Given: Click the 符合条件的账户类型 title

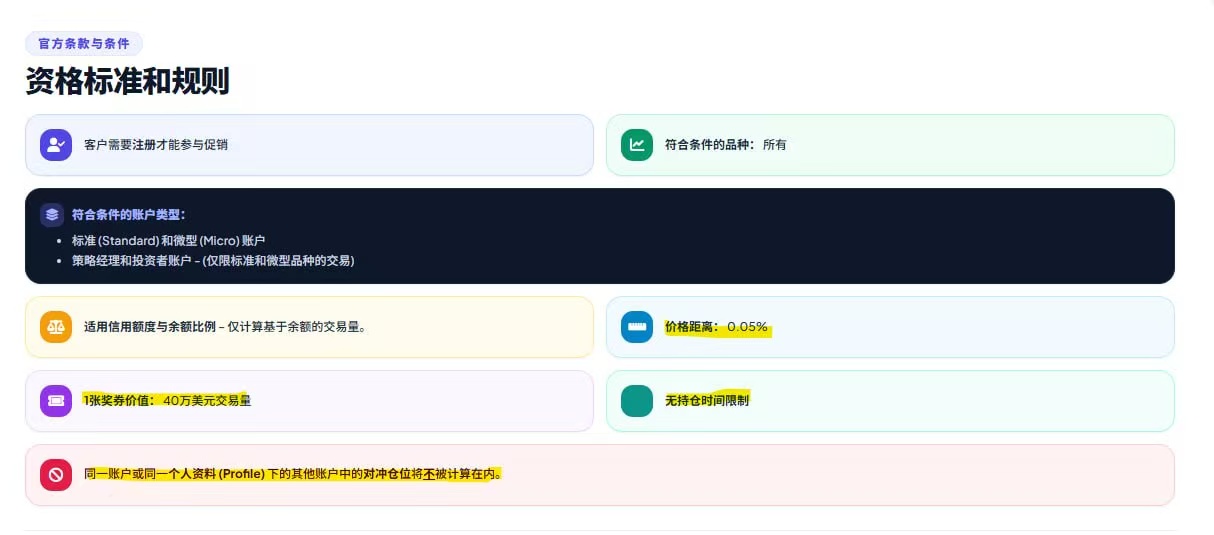Looking at the screenshot, I should pyautogui.click(x=129, y=215).
